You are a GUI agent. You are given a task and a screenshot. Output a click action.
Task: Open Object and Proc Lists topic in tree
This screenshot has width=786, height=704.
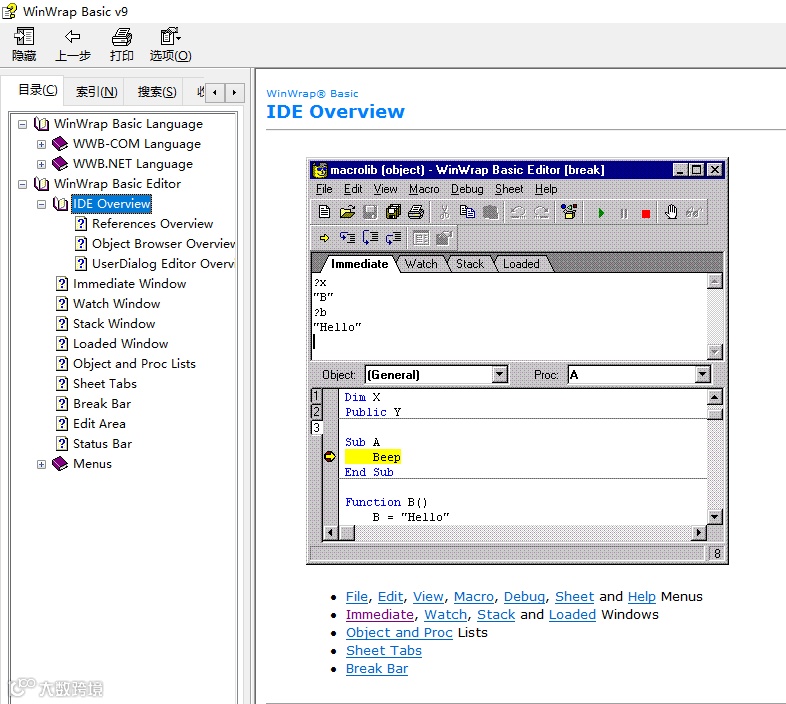134,364
